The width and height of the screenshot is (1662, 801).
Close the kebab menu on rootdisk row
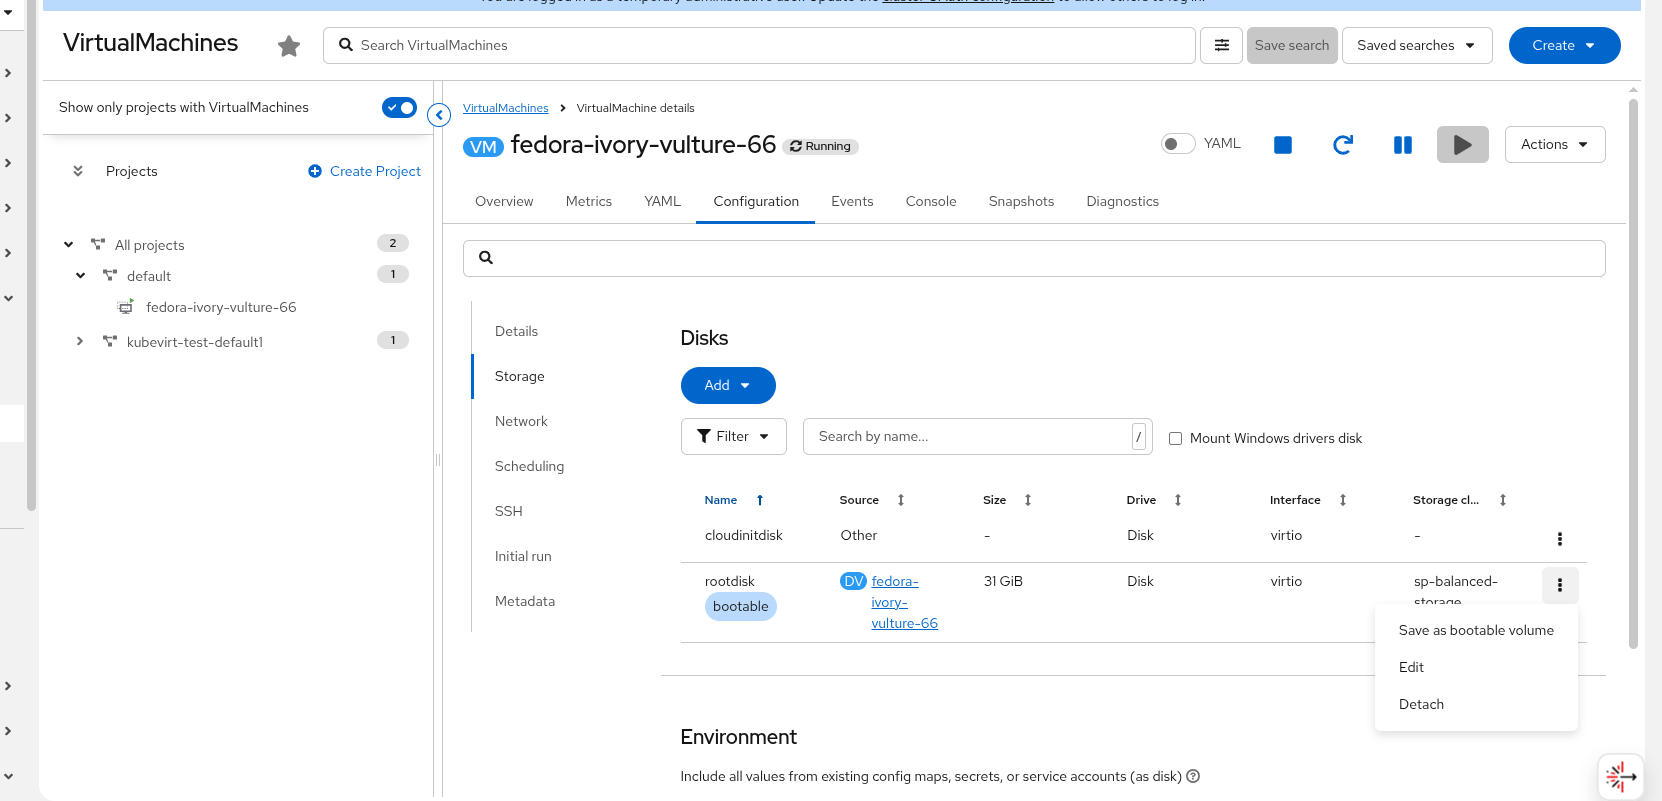[1559, 585]
